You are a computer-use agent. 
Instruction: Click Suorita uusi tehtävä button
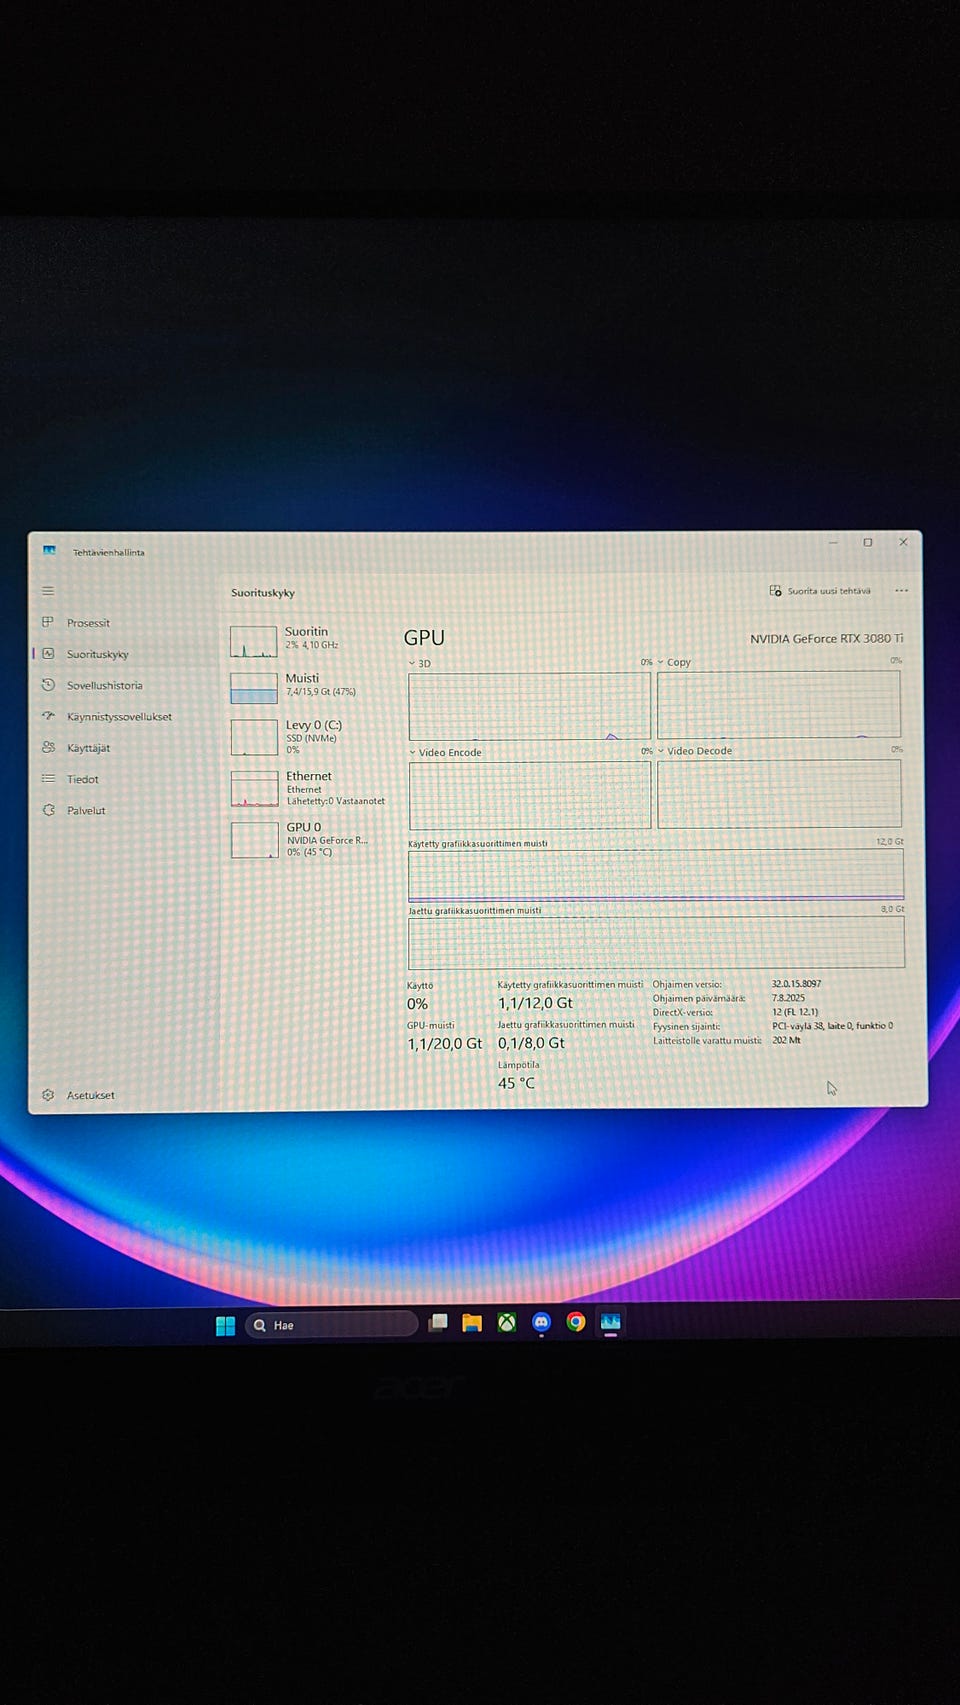820,591
